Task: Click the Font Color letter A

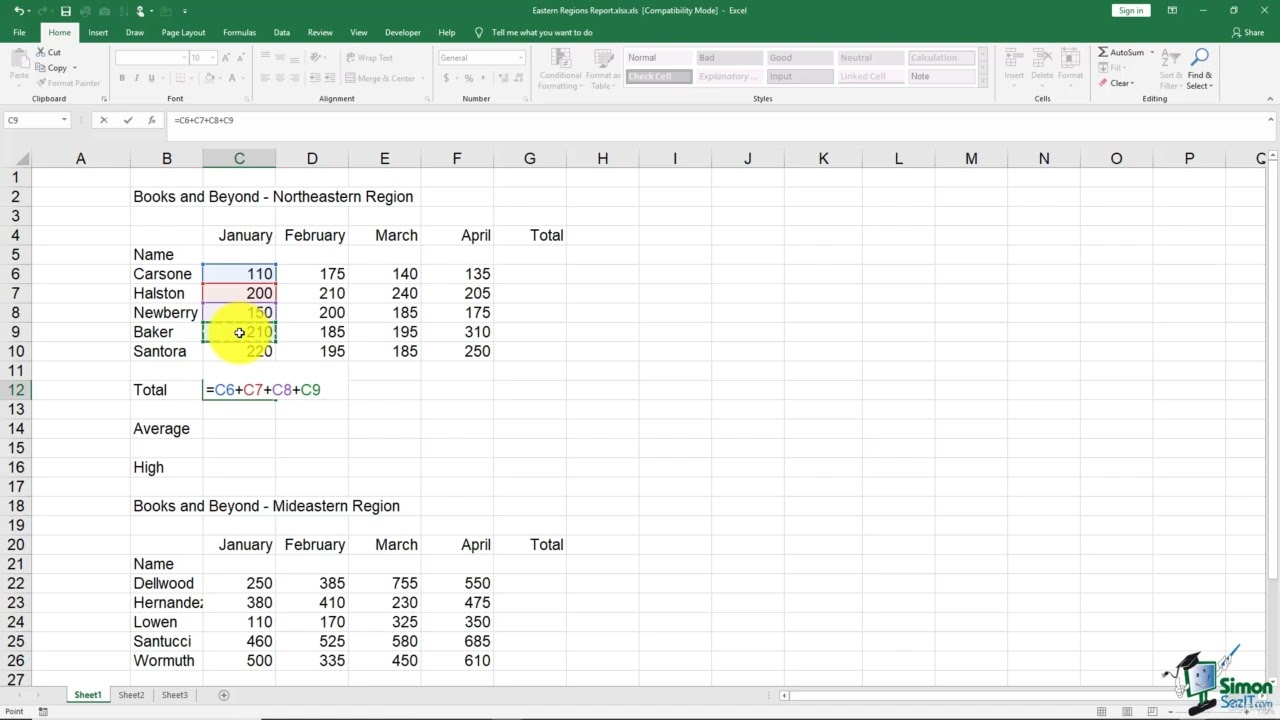Action: 232,78
